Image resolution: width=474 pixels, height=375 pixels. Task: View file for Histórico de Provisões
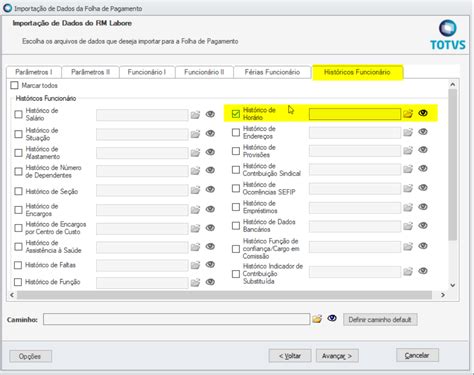tap(423, 150)
